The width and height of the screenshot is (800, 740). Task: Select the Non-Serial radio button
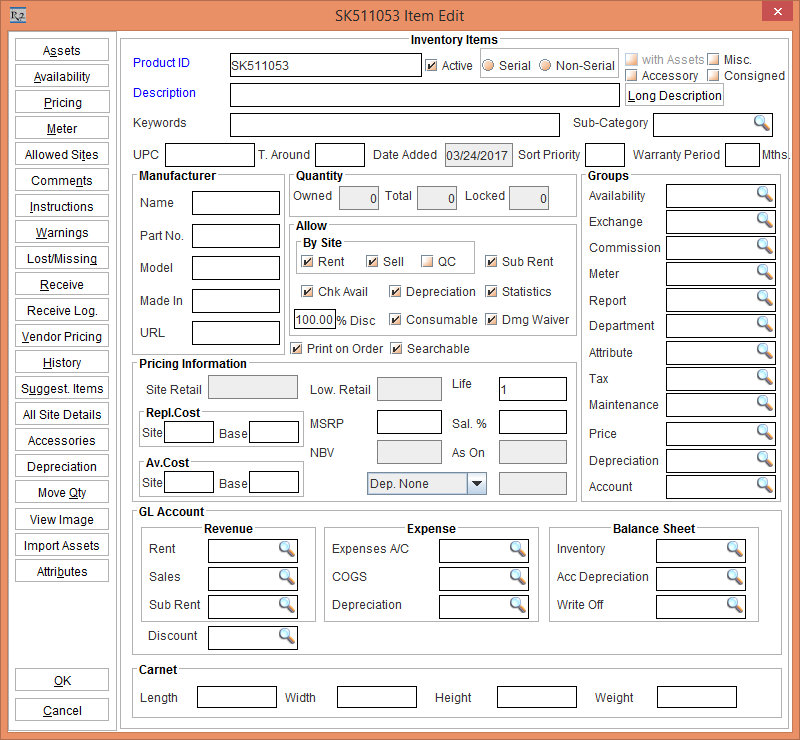pos(545,65)
